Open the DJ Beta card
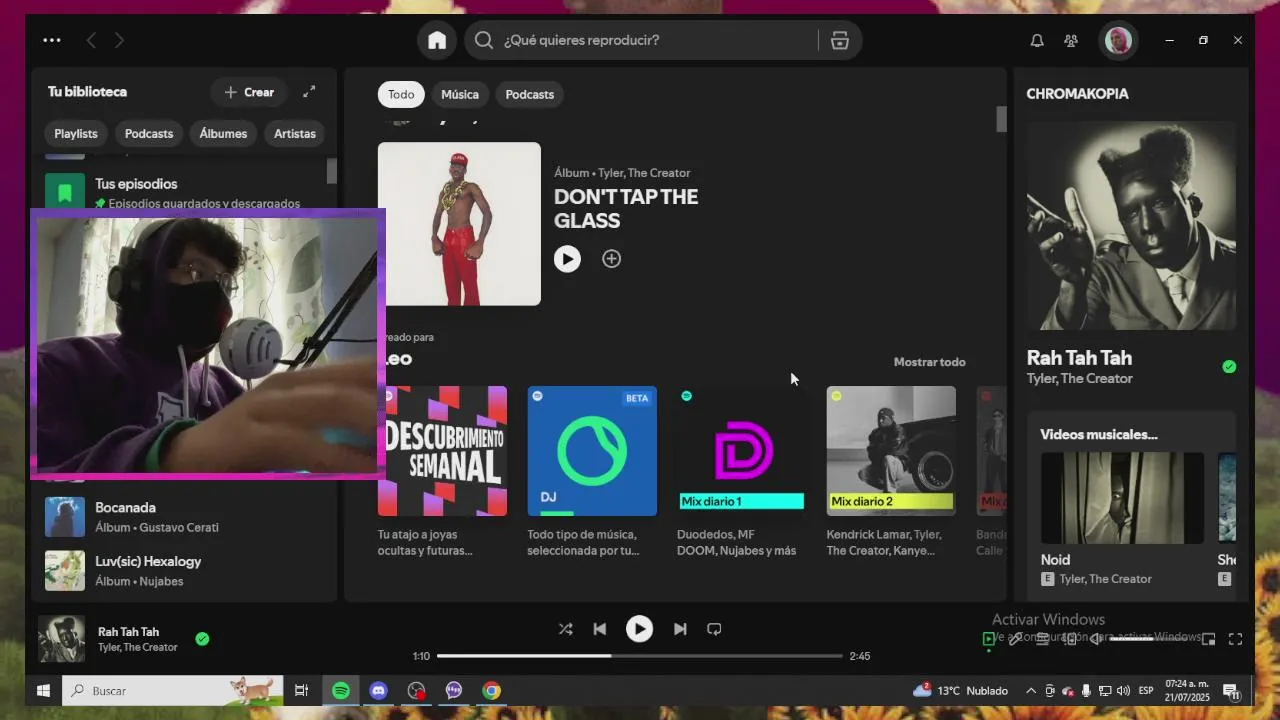Viewport: 1280px width, 720px height. point(592,451)
